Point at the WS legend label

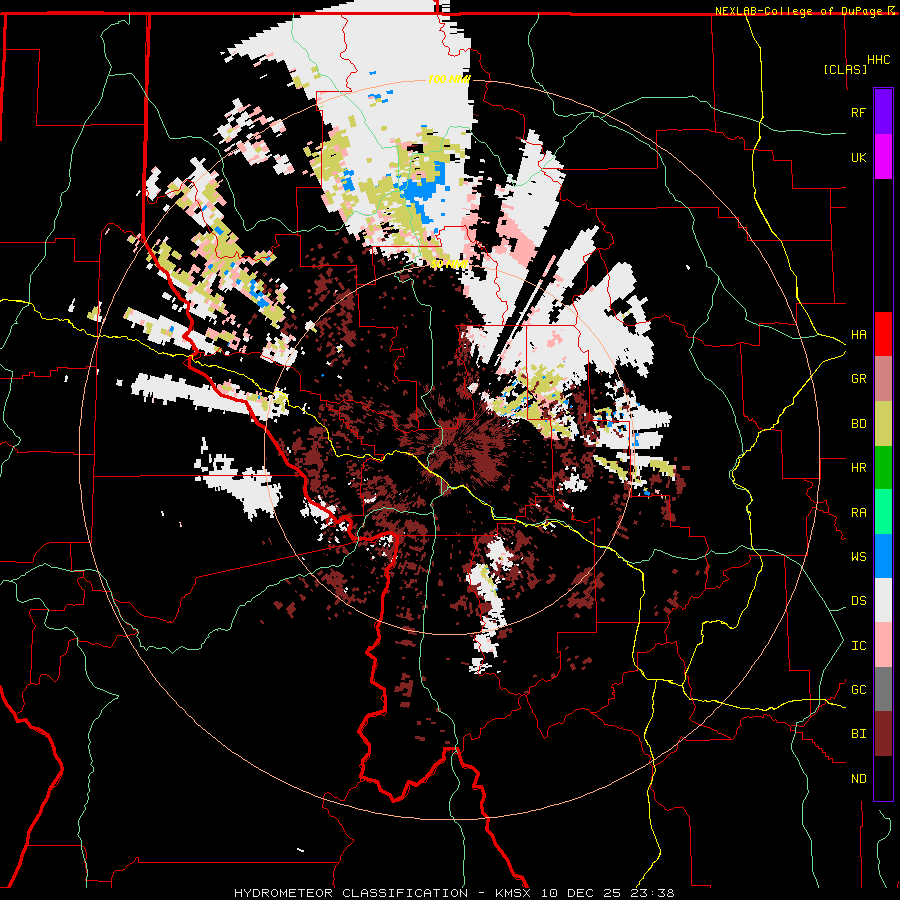tap(858, 557)
